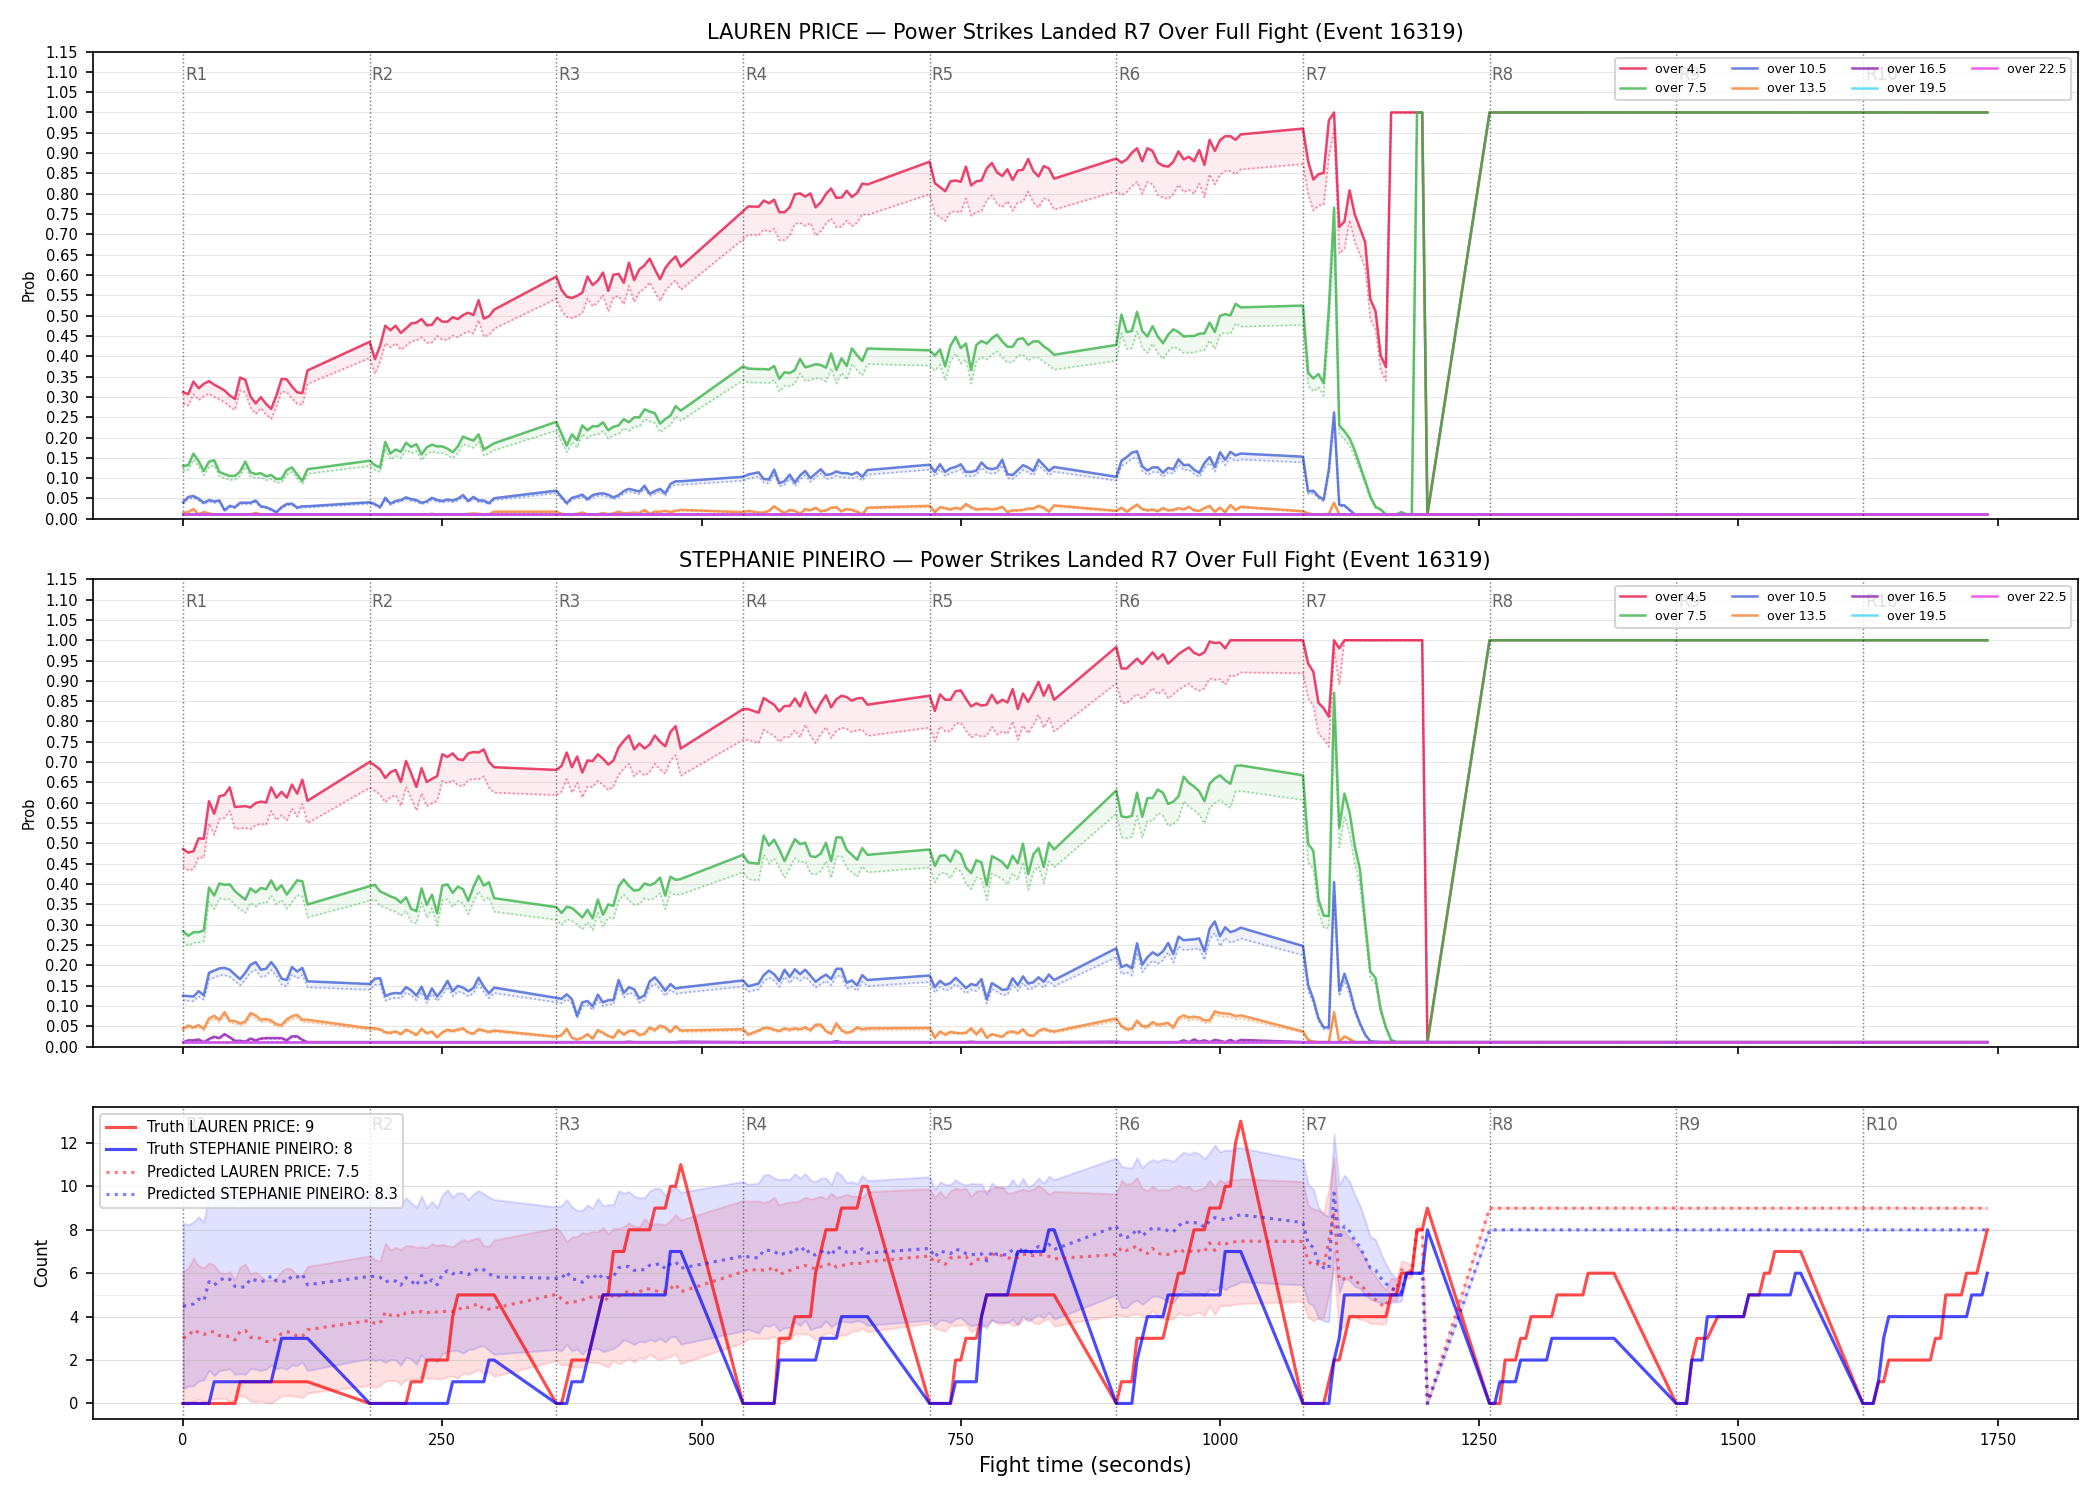This screenshot has height=1500, width=2100.
Task: Click the 'Fight time (seconds)' axis label
Action: click(x=1085, y=1465)
